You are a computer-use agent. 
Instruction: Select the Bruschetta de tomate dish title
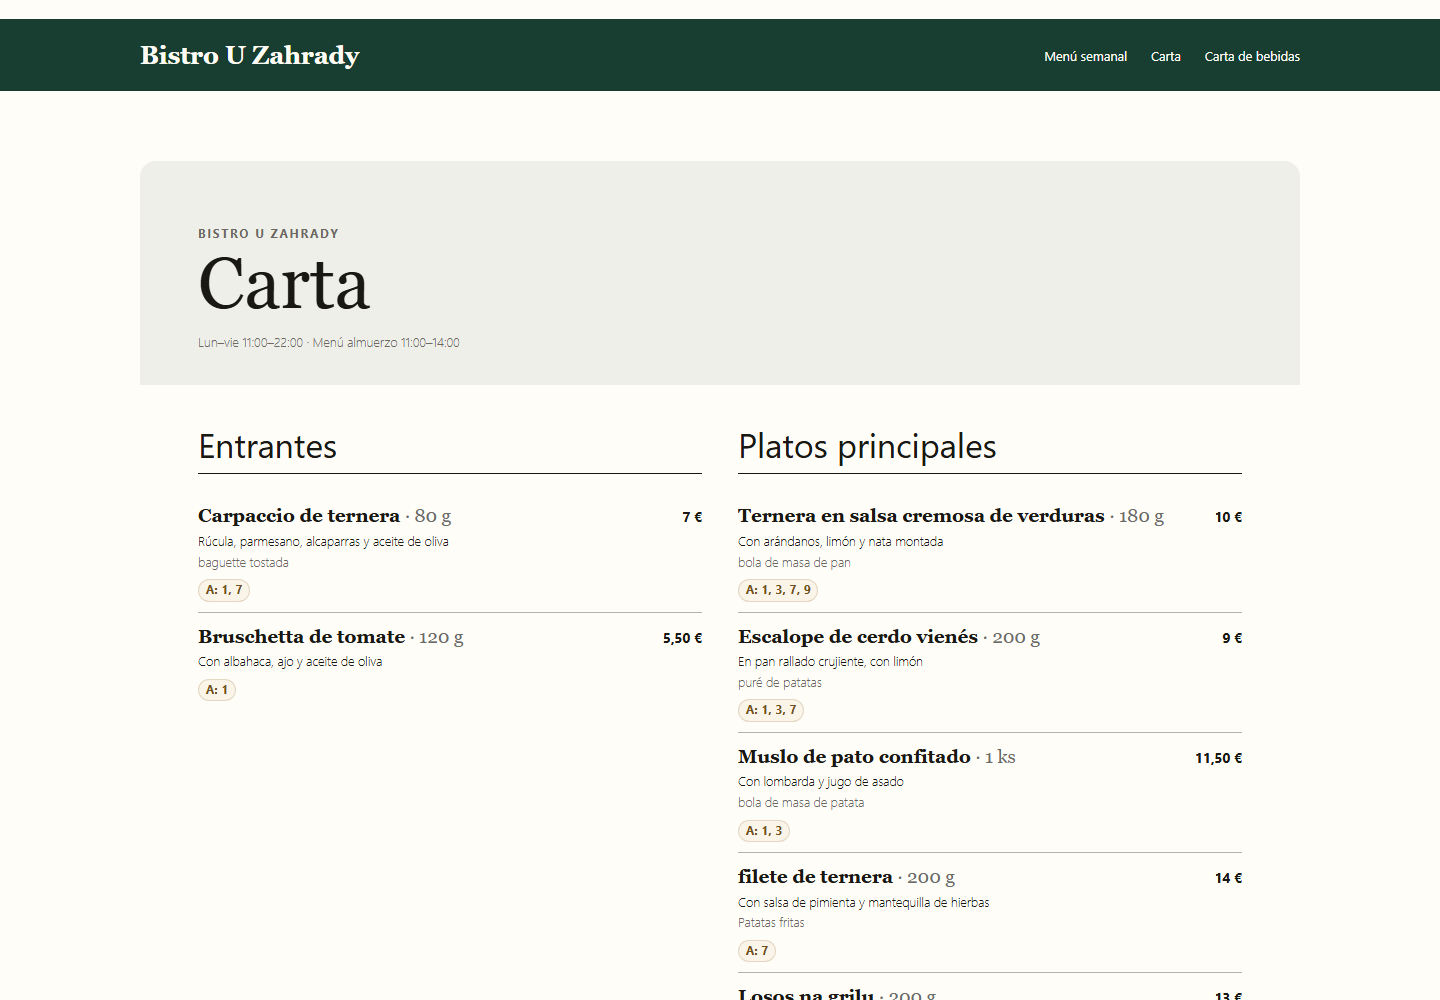pos(301,637)
